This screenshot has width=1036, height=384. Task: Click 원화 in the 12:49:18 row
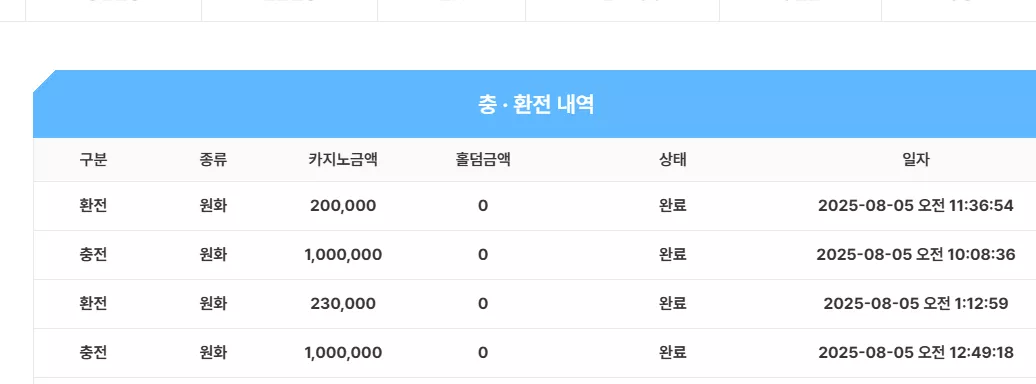point(213,352)
